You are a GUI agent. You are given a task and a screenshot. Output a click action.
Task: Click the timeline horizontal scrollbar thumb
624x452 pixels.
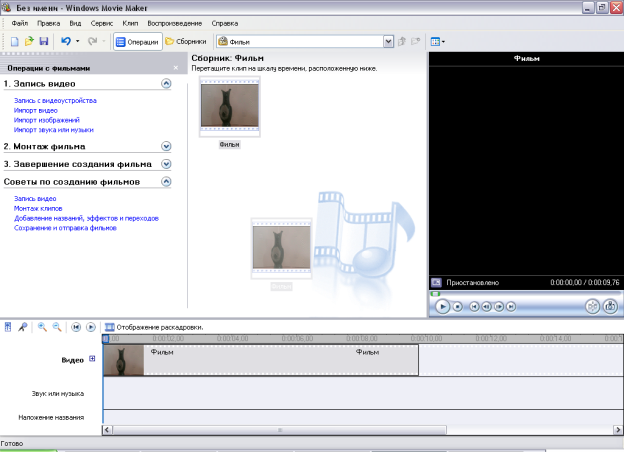[x=279, y=430]
